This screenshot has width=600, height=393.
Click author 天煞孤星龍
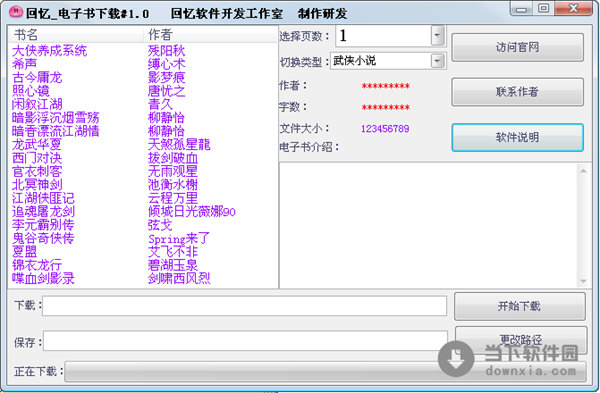pos(179,144)
